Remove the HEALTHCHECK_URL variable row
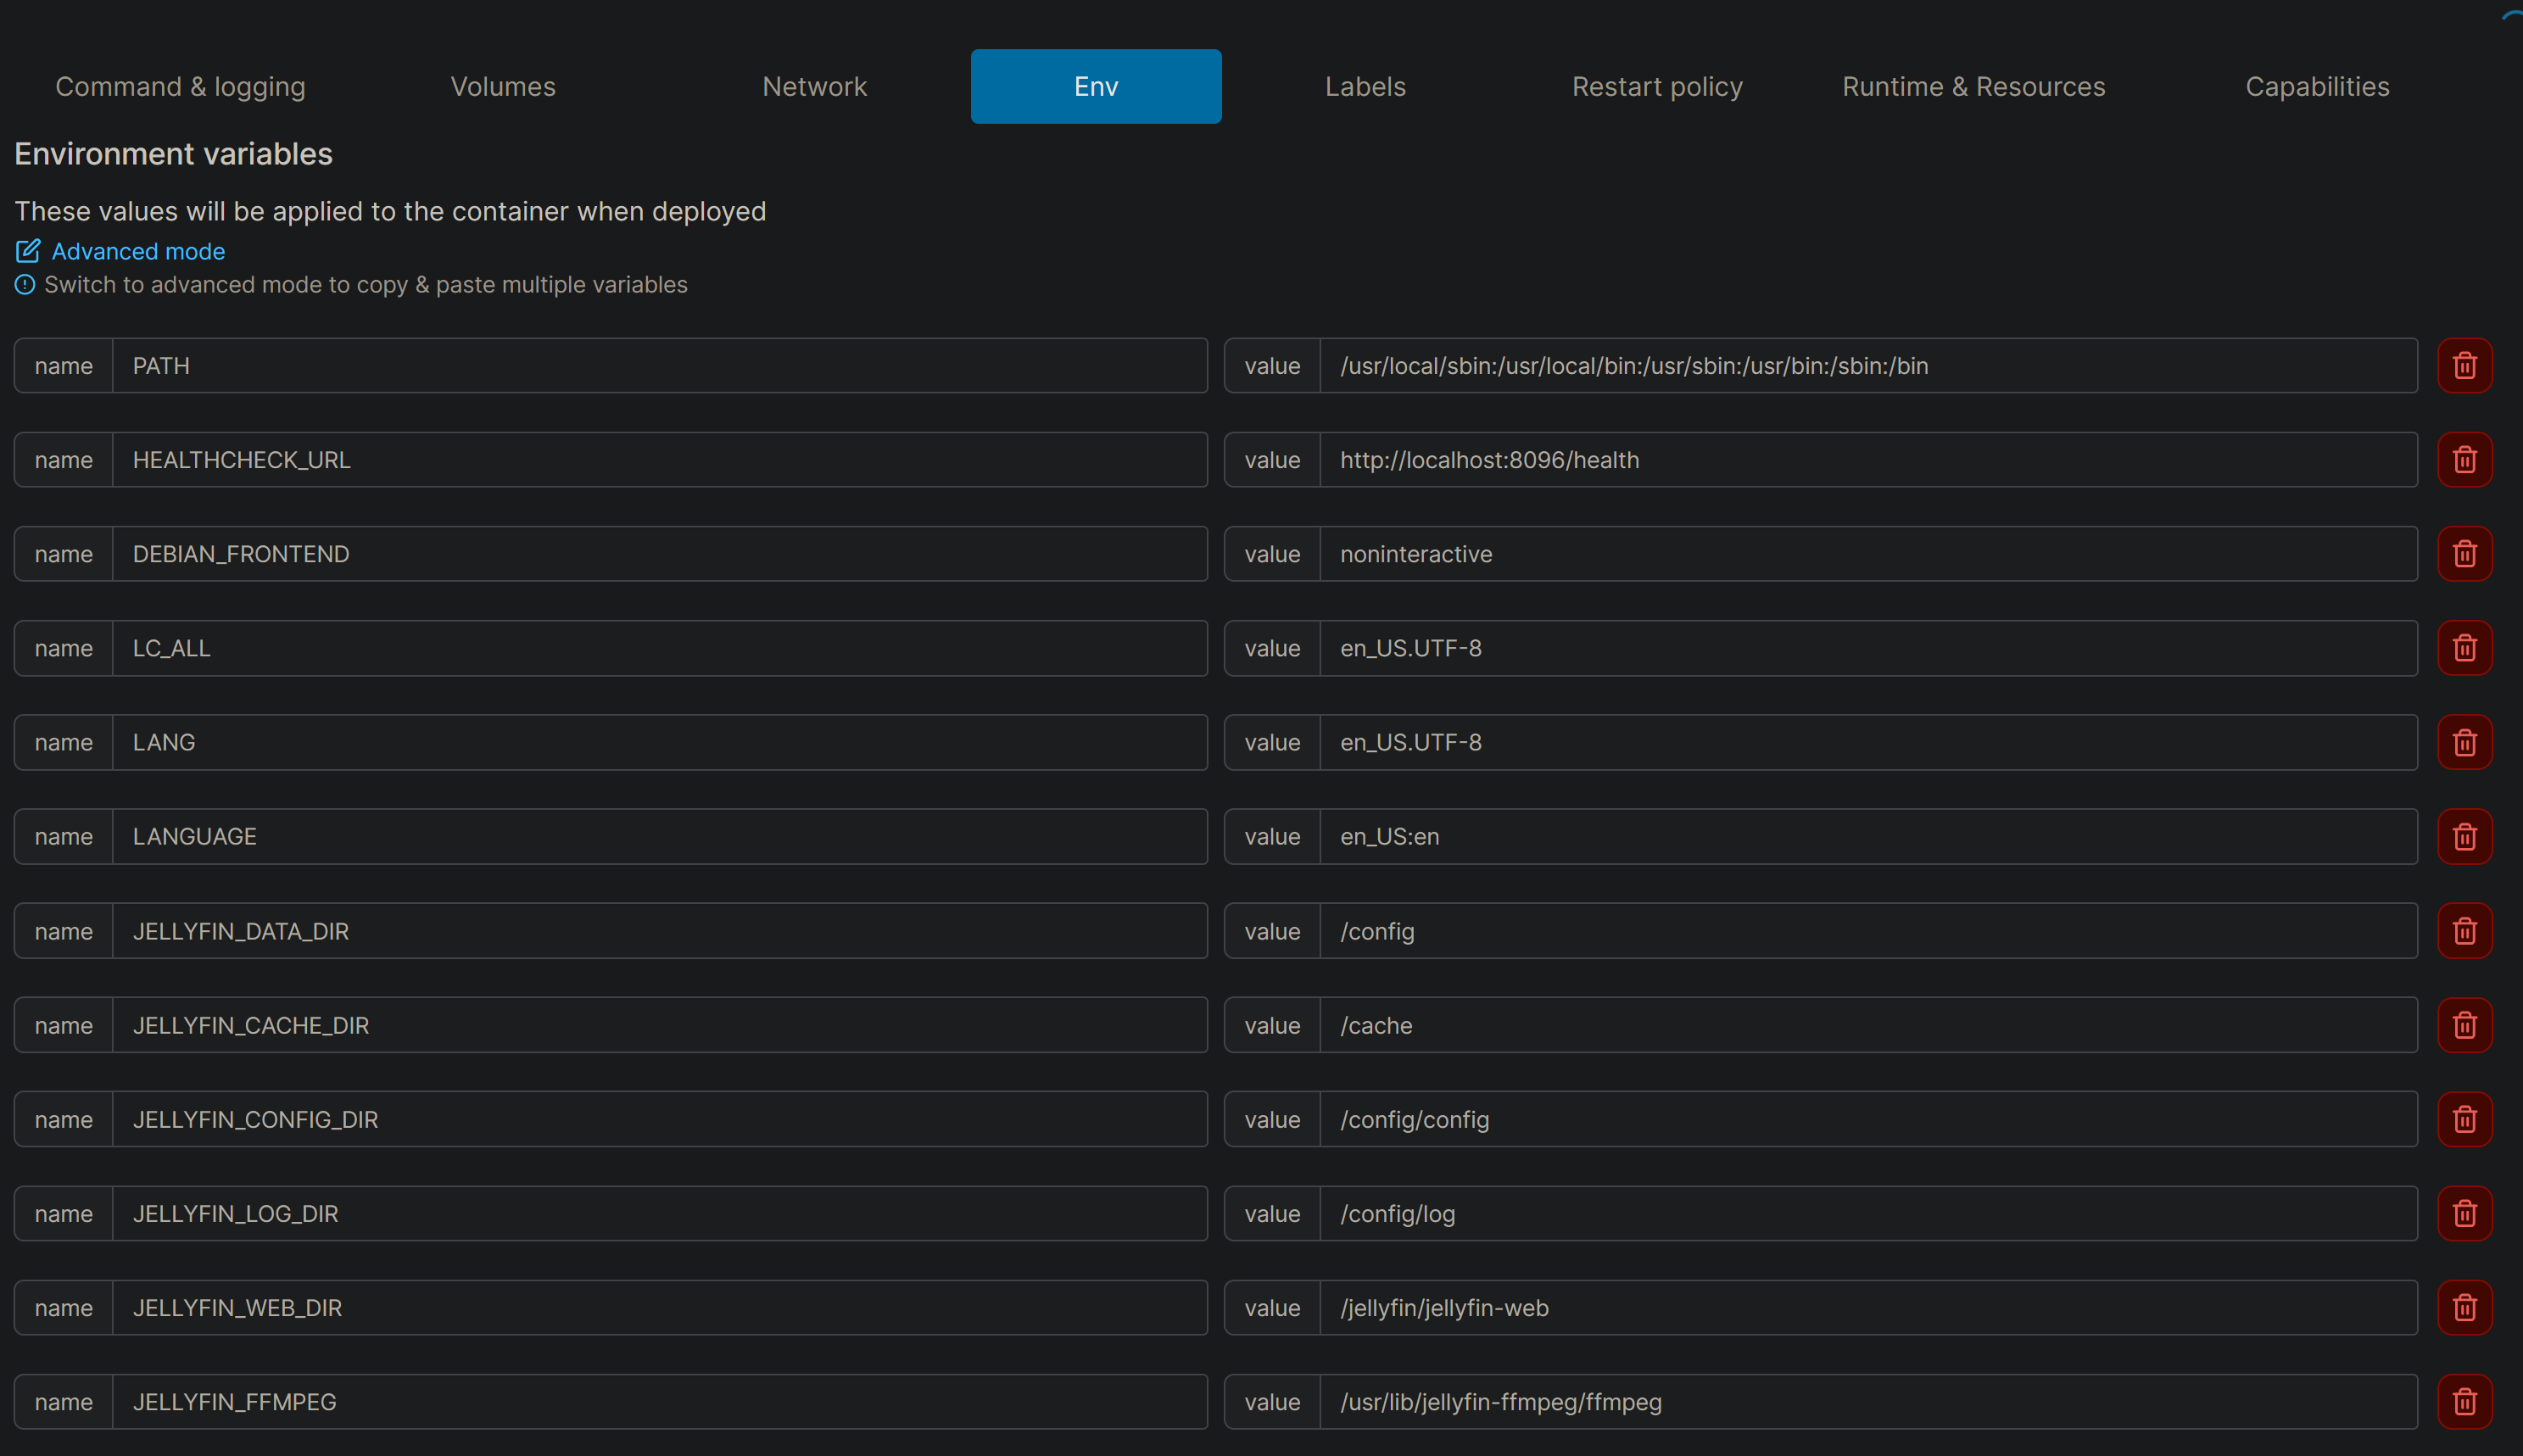 [2464, 460]
